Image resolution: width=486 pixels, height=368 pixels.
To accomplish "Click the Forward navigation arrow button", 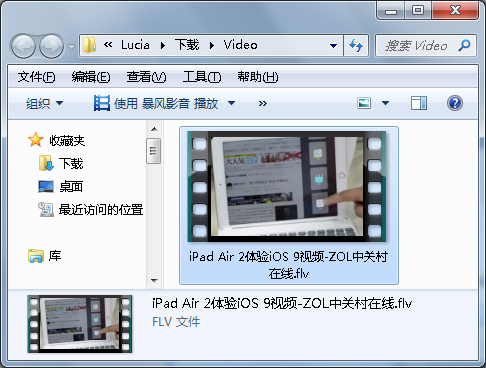I will [x=51, y=46].
